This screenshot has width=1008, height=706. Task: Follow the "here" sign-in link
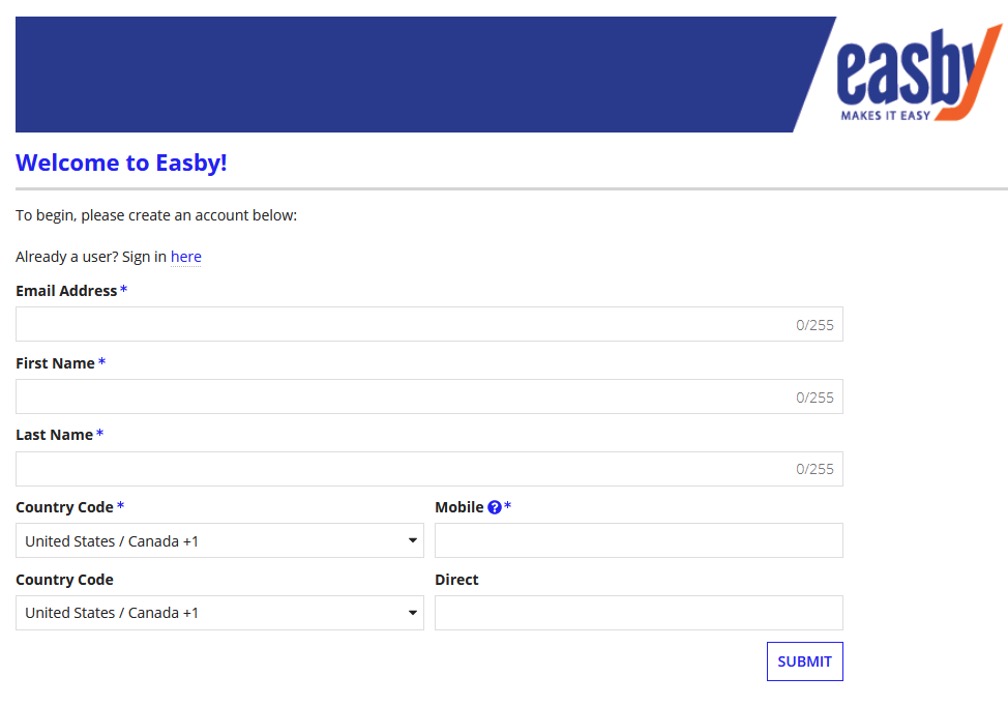coord(186,257)
